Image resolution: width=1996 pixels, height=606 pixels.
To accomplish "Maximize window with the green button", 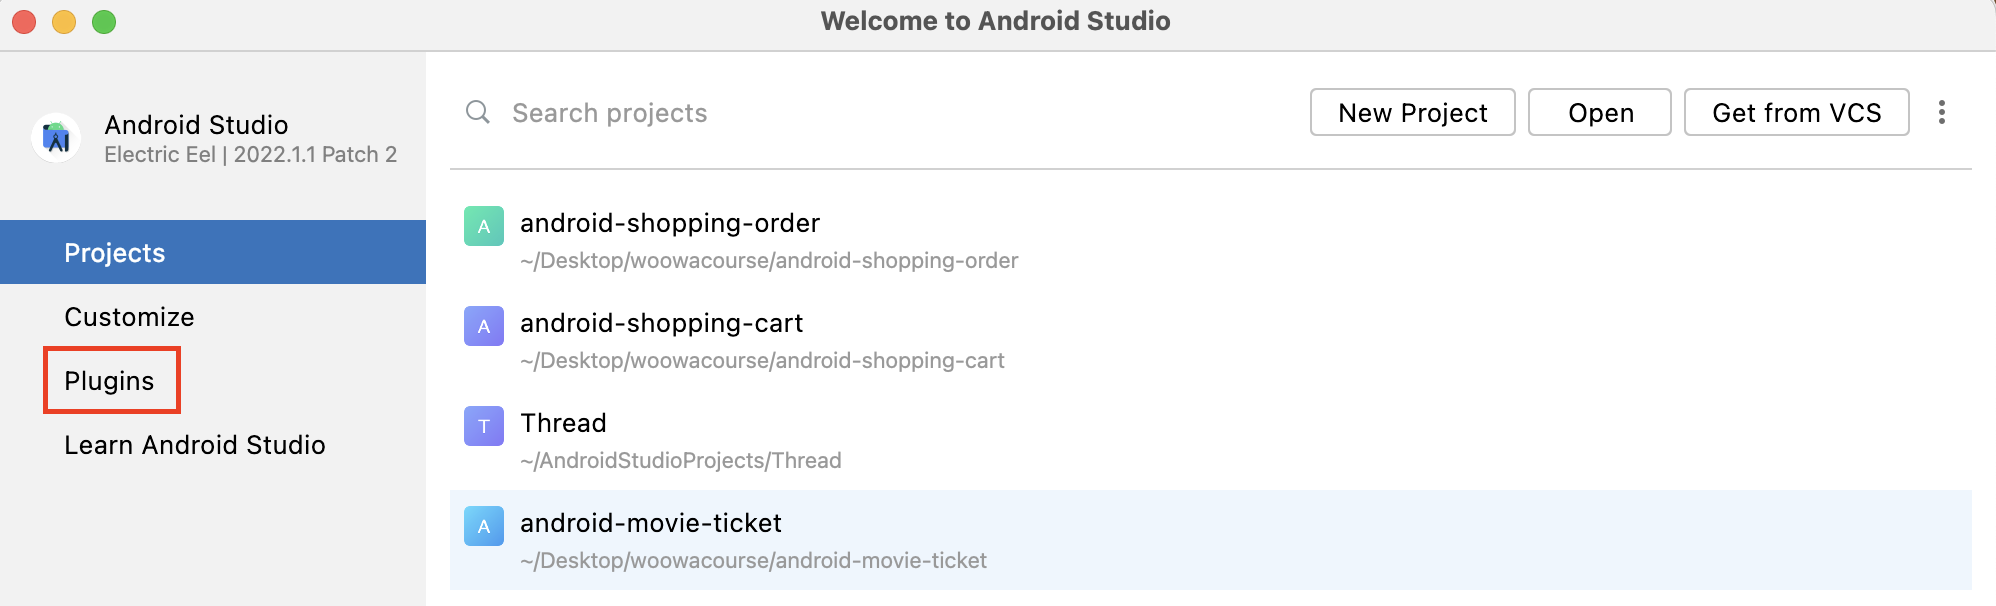I will coord(104,21).
